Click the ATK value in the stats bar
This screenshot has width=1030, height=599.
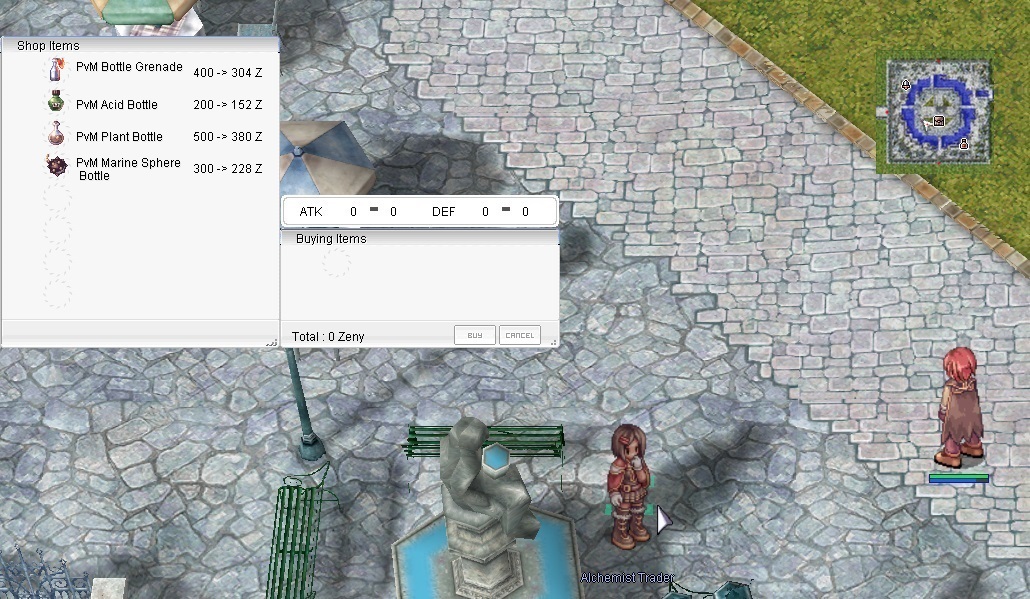[353, 212]
